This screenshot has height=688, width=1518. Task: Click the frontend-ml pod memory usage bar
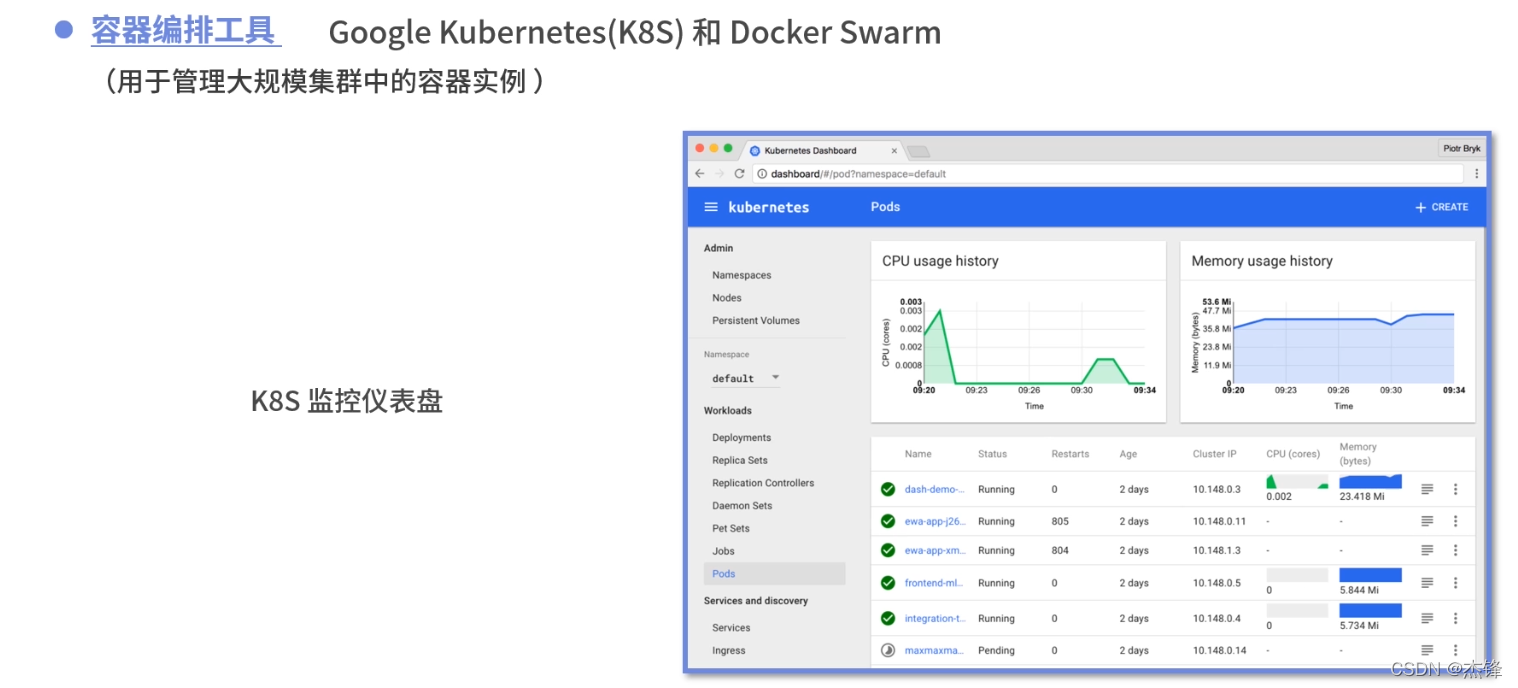click(x=1370, y=575)
